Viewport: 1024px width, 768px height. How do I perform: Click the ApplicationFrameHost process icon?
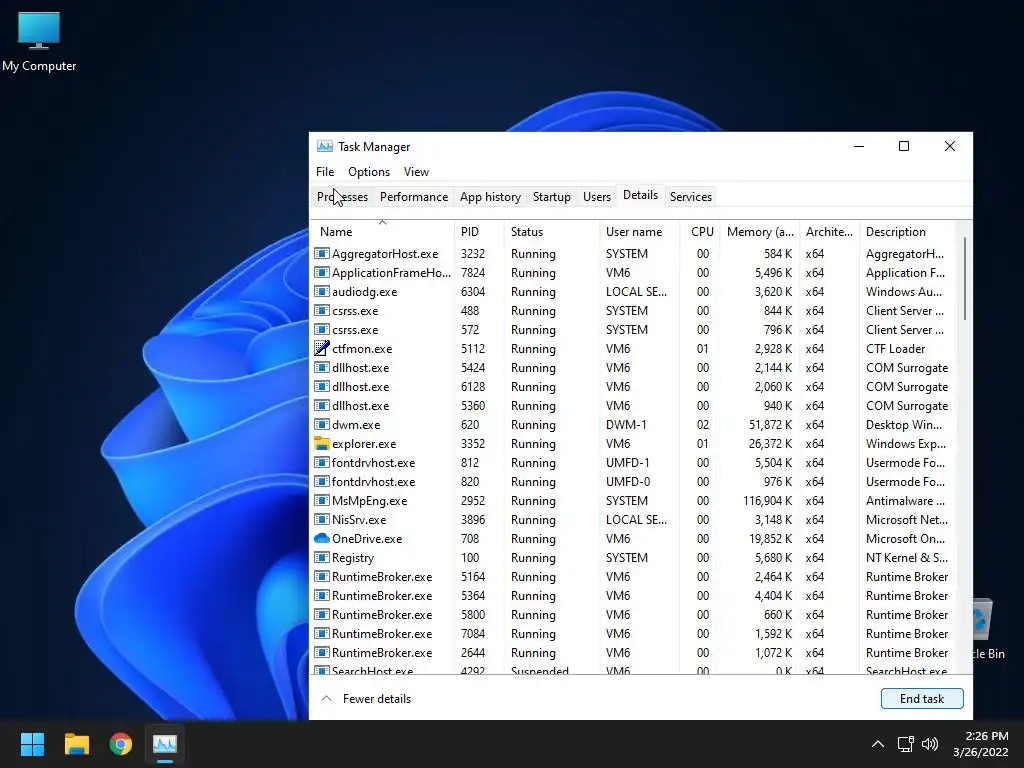pyautogui.click(x=321, y=272)
